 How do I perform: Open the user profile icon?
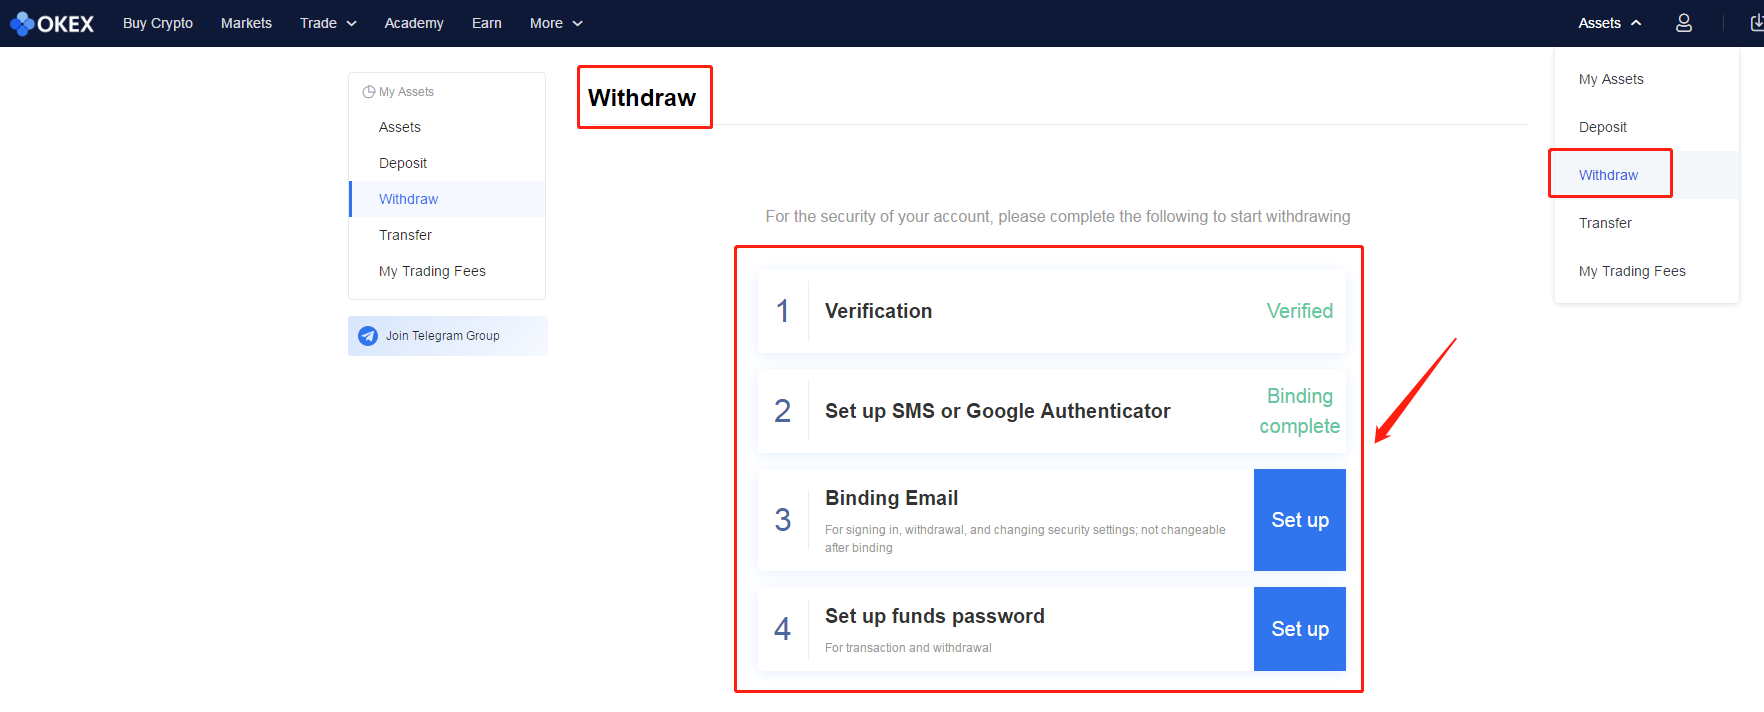click(x=1684, y=23)
